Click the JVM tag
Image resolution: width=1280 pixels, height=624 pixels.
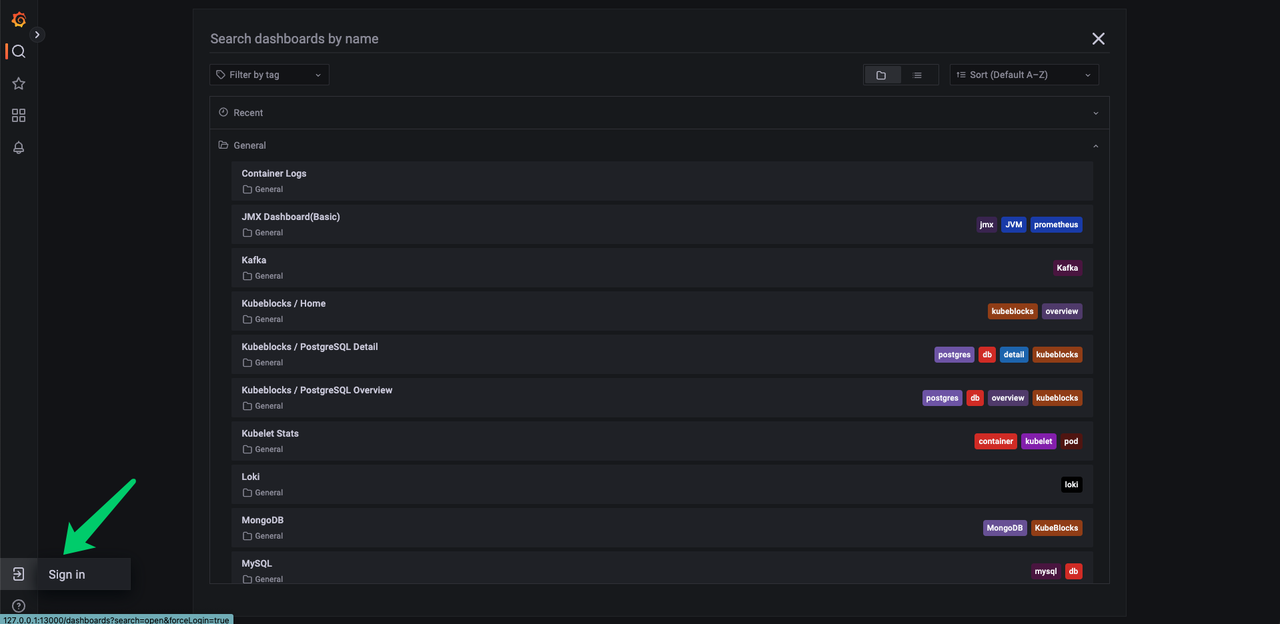point(1014,225)
